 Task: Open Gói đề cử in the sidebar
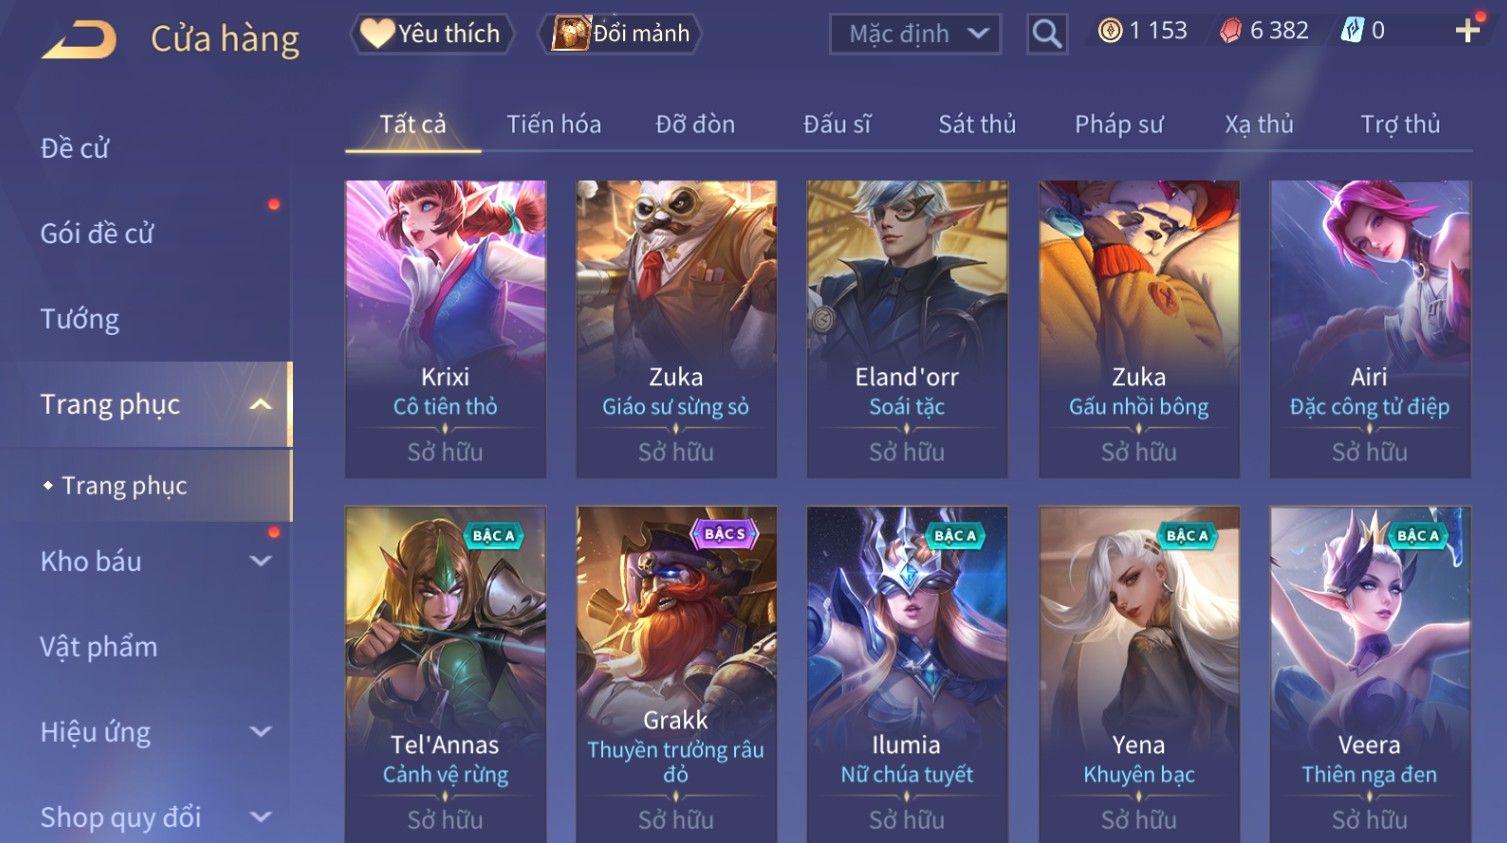97,234
